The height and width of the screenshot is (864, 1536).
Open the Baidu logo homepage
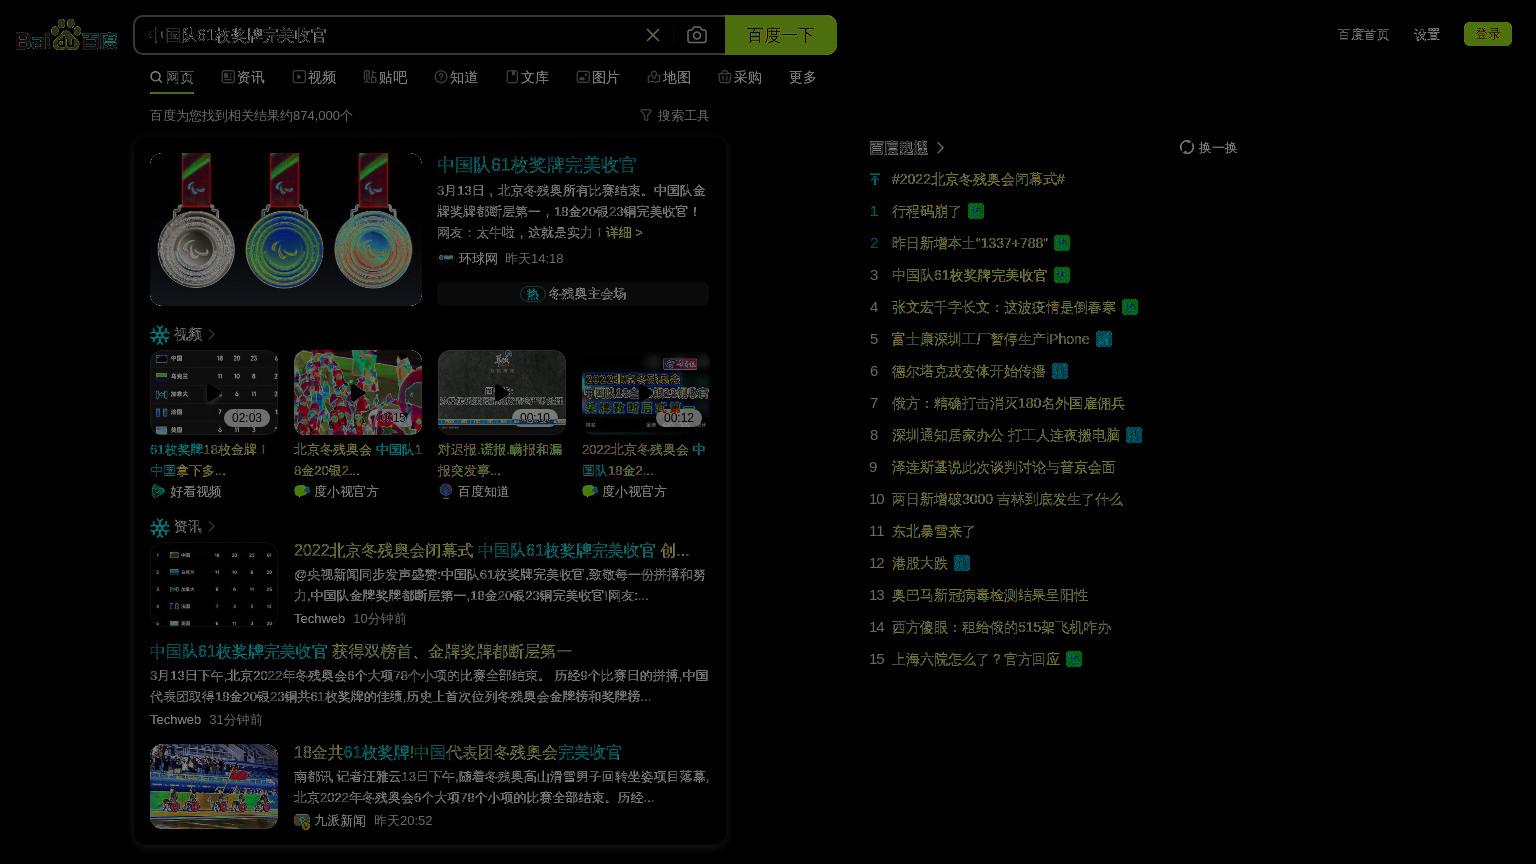(x=67, y=35)
